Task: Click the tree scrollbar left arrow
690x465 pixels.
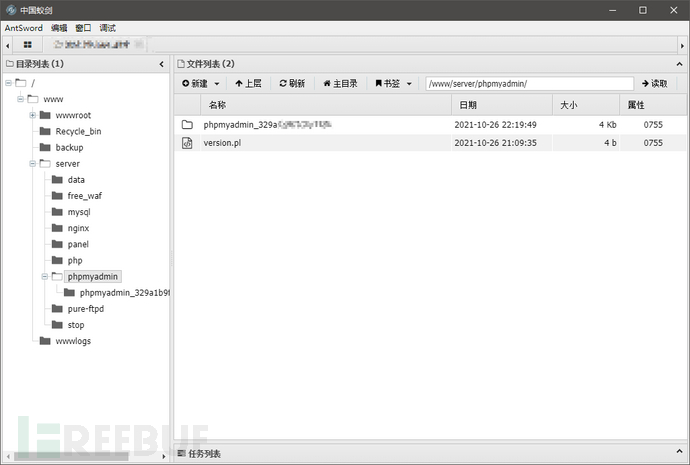Action: (x=7, y=457)
